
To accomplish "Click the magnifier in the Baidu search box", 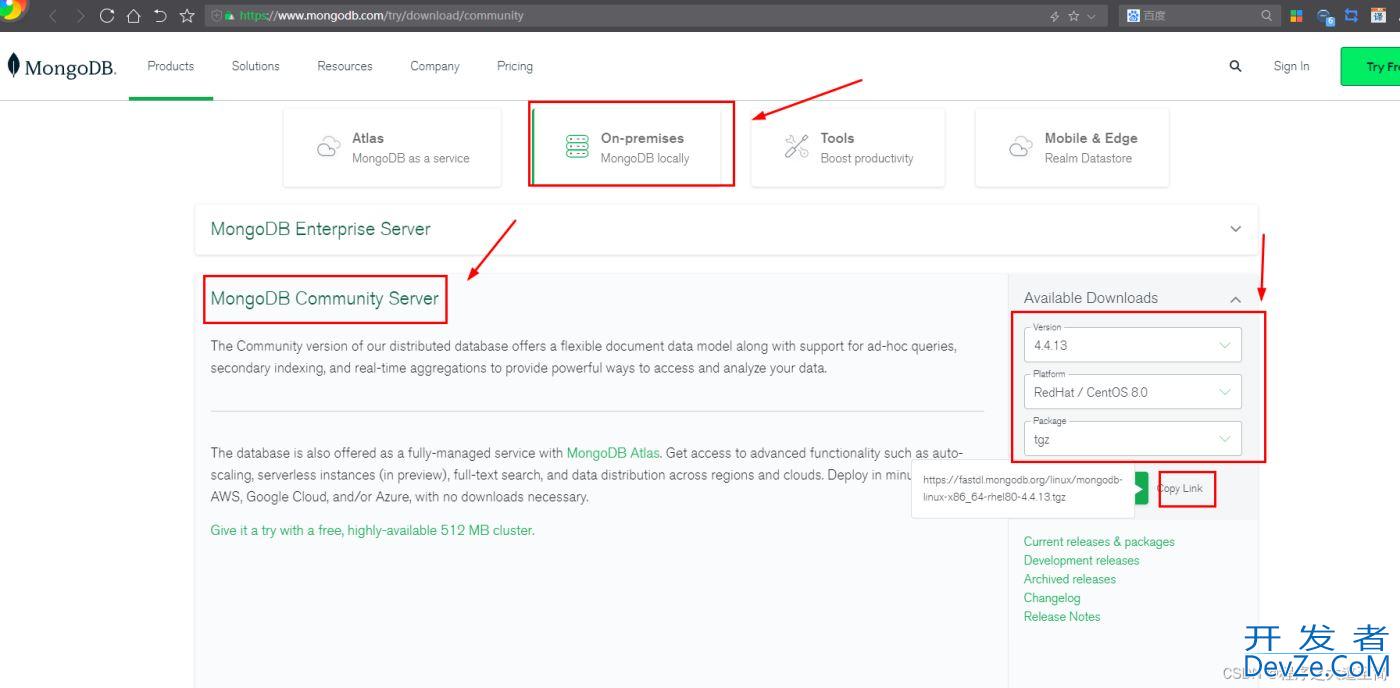I will point(1267,16).
